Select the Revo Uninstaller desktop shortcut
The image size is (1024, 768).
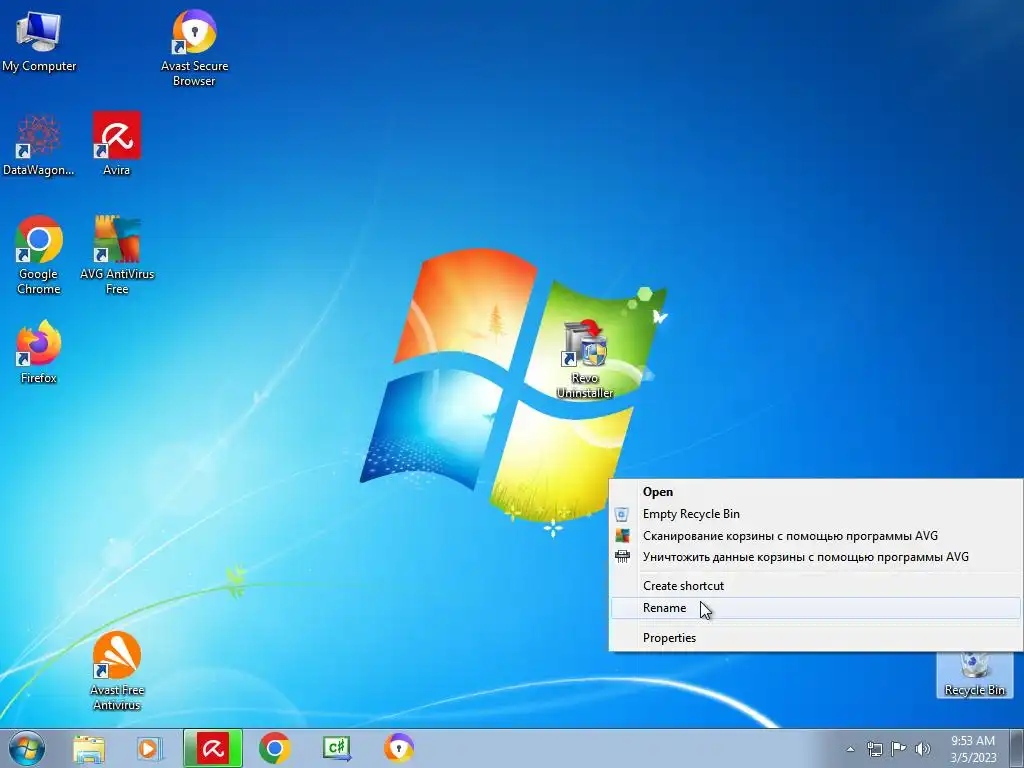click(x=584, y=358)
